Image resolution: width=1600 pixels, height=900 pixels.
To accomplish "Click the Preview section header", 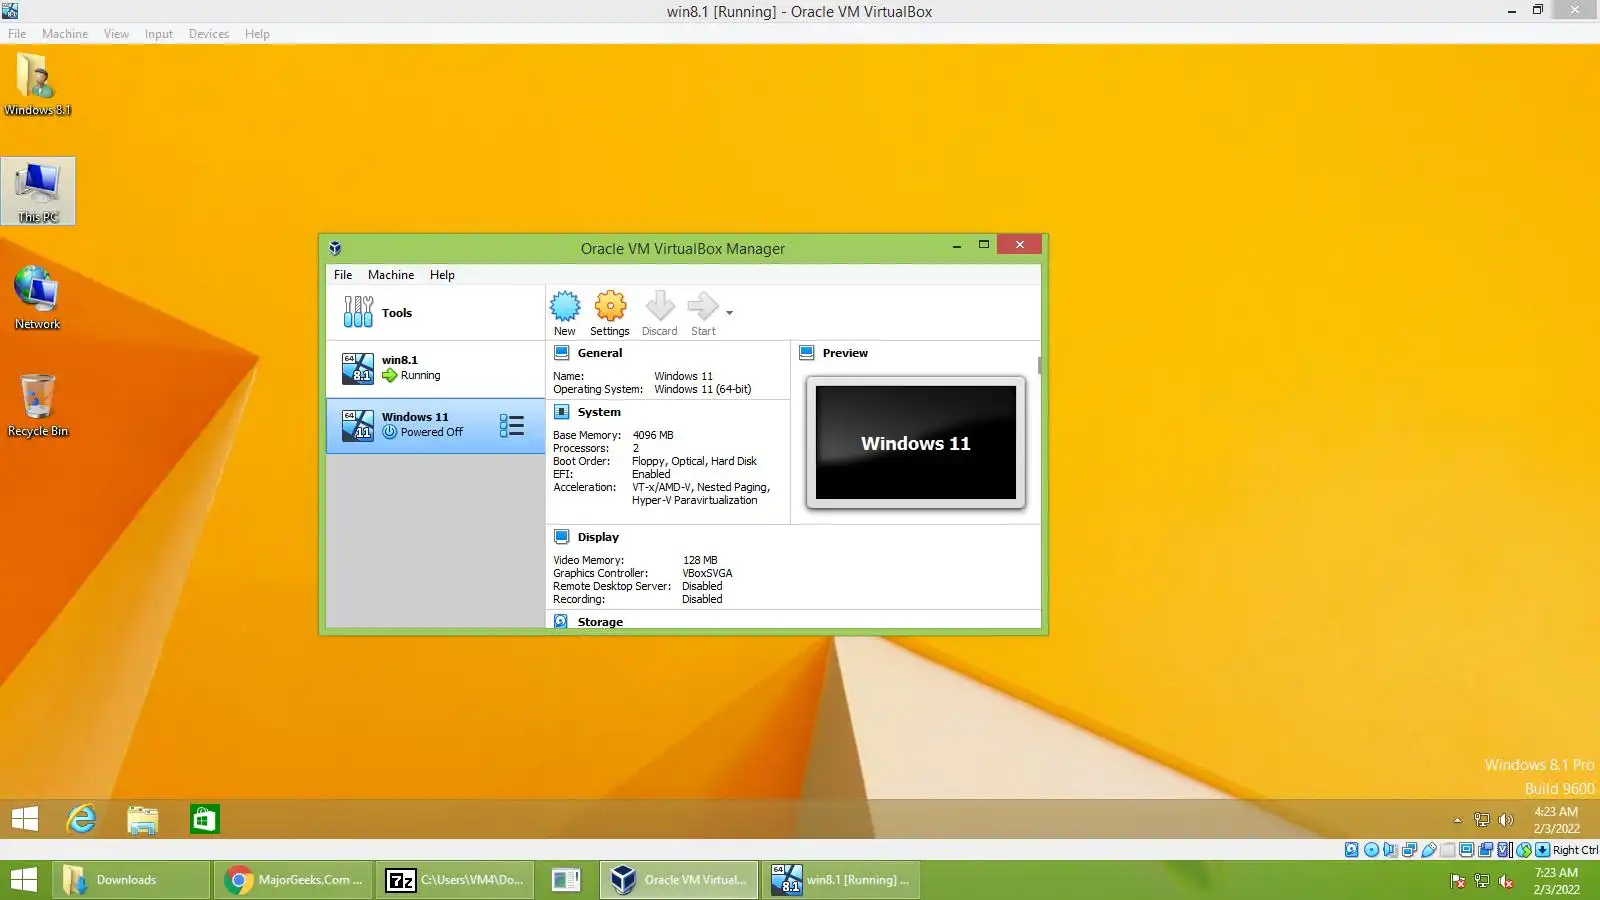I will click(x=845, y=353).
